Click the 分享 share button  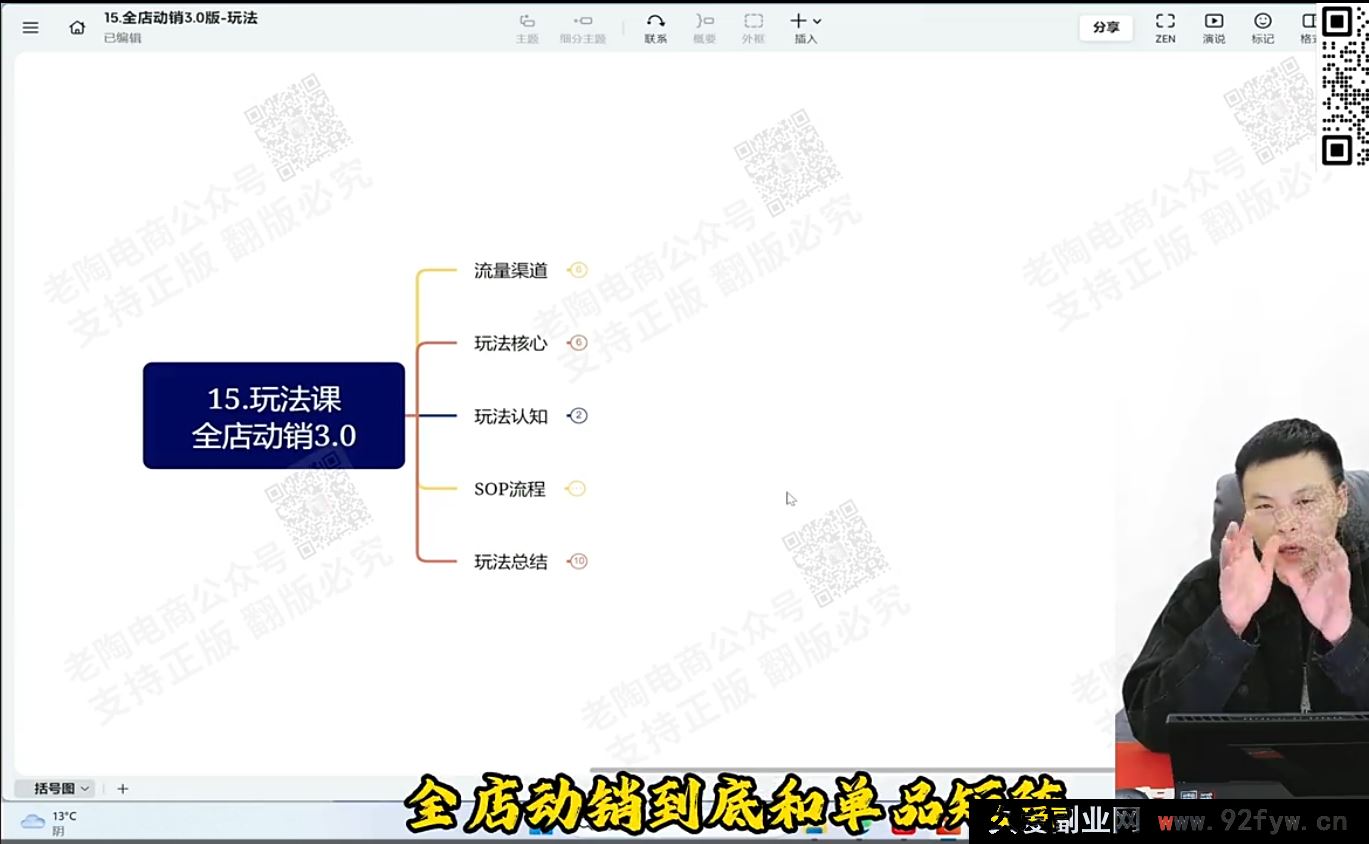[1105, 27]
